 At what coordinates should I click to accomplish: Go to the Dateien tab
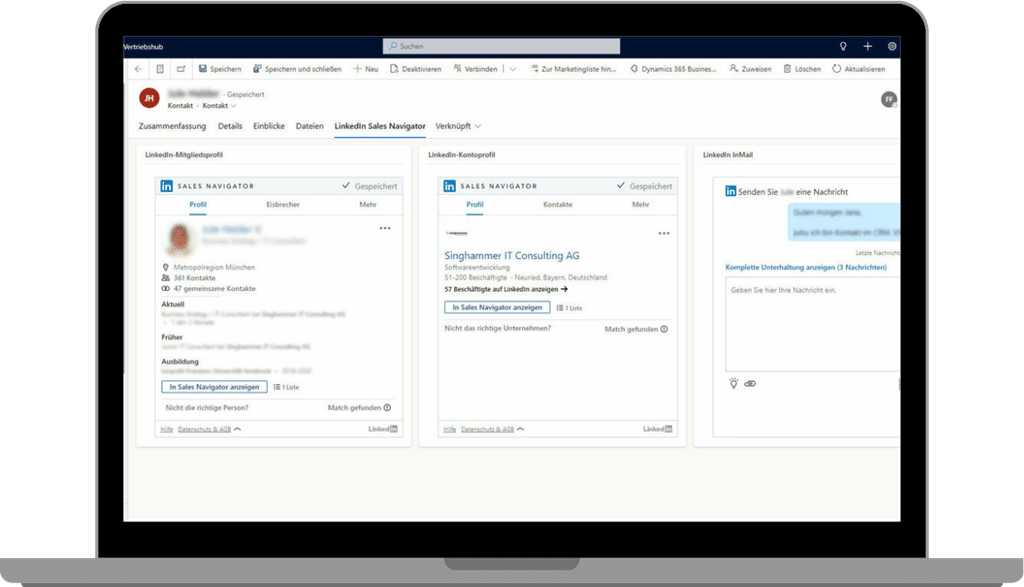pyautogui.click(x=310, y=126)
